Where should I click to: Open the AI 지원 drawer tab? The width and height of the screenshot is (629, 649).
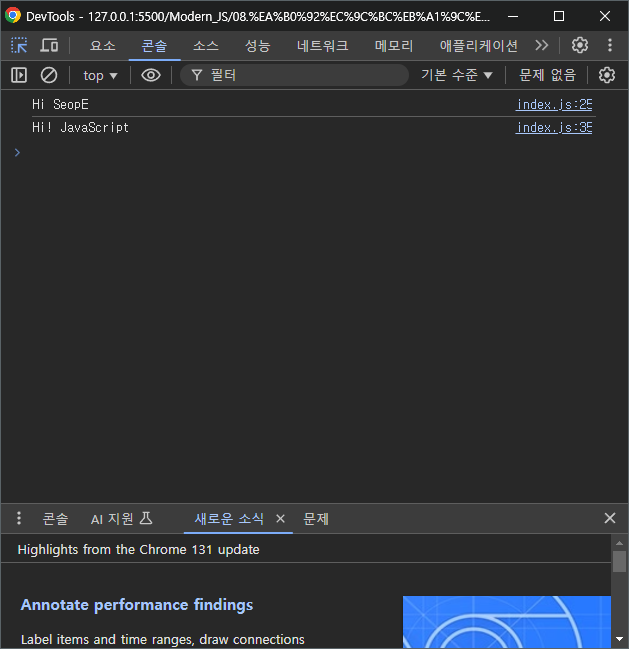[122, 519]
